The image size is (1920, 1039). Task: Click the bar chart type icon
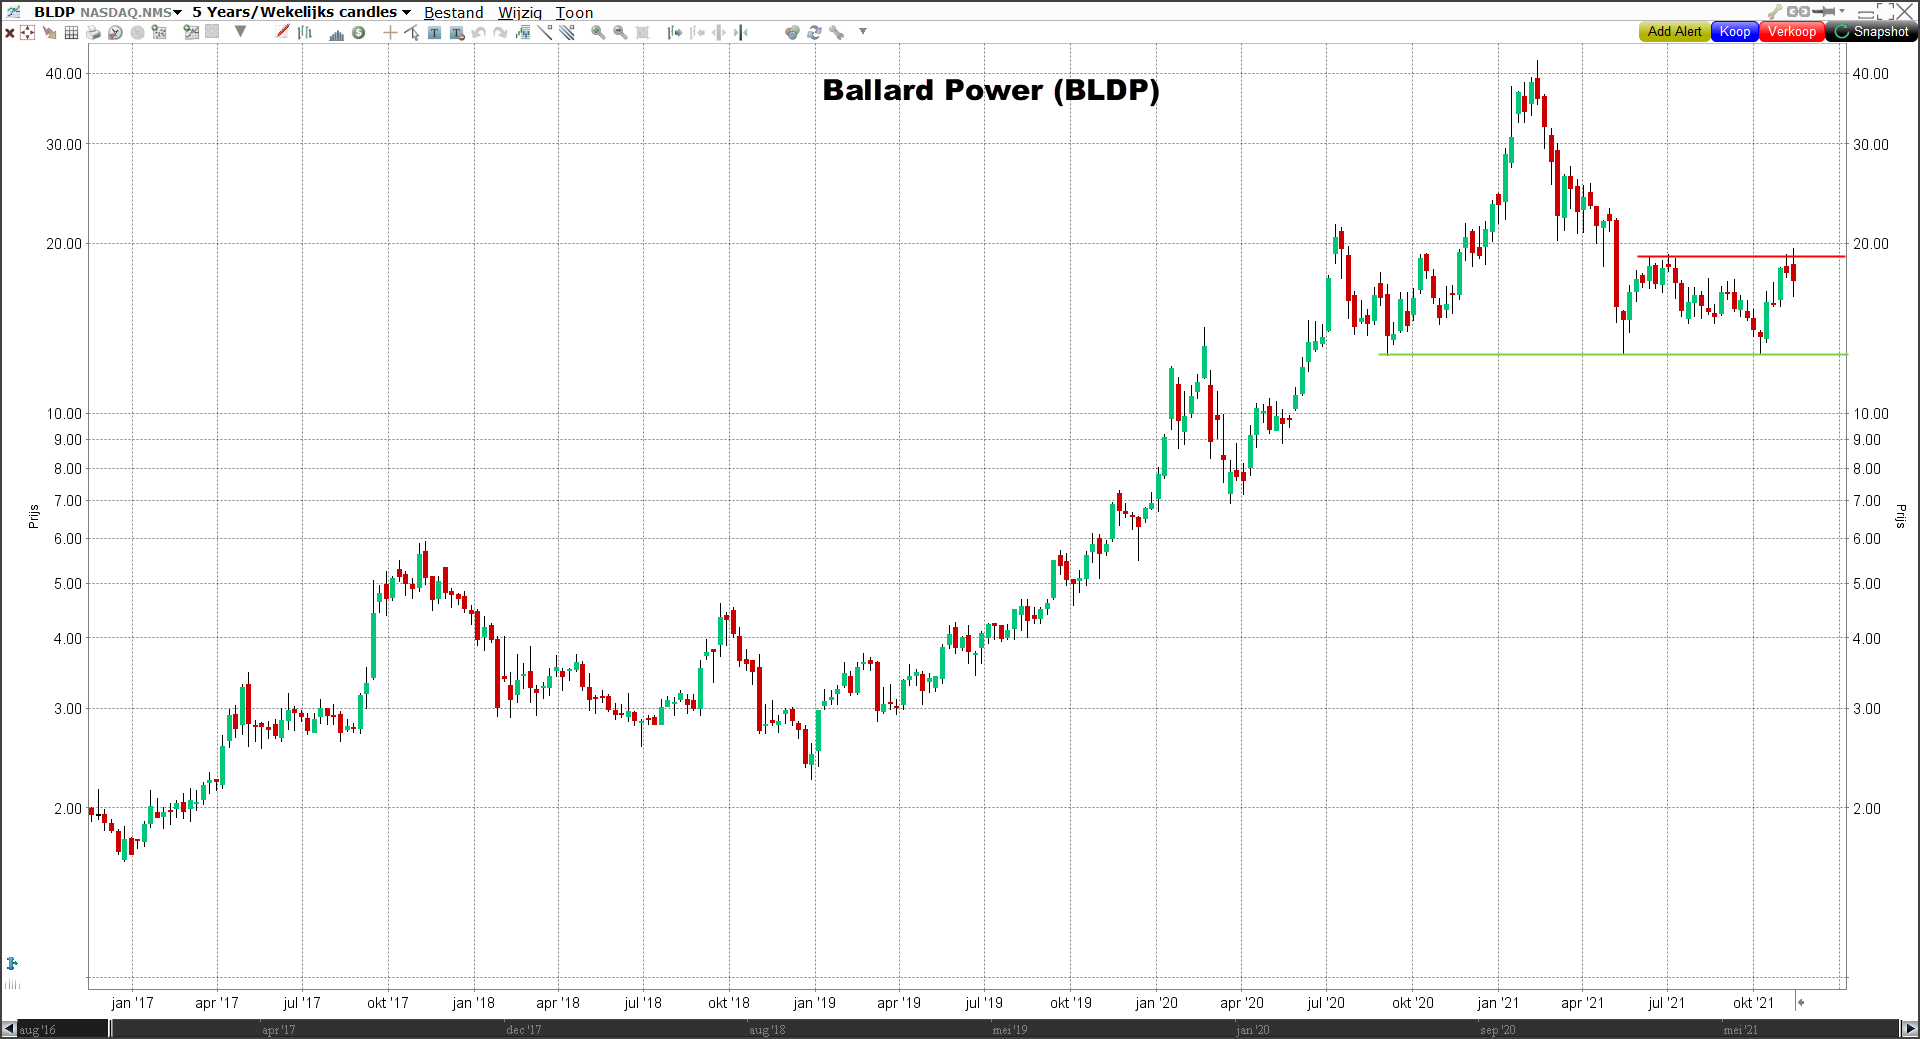[x=304, y=32]
